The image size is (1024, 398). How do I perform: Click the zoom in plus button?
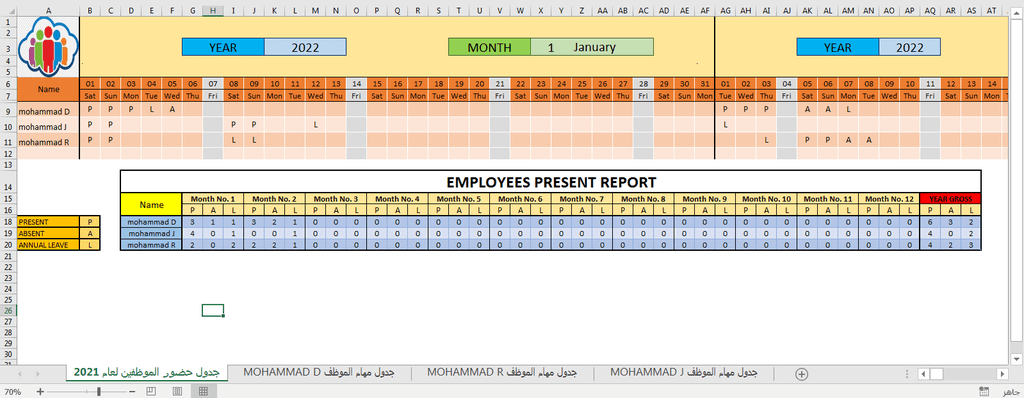(40, 391)
